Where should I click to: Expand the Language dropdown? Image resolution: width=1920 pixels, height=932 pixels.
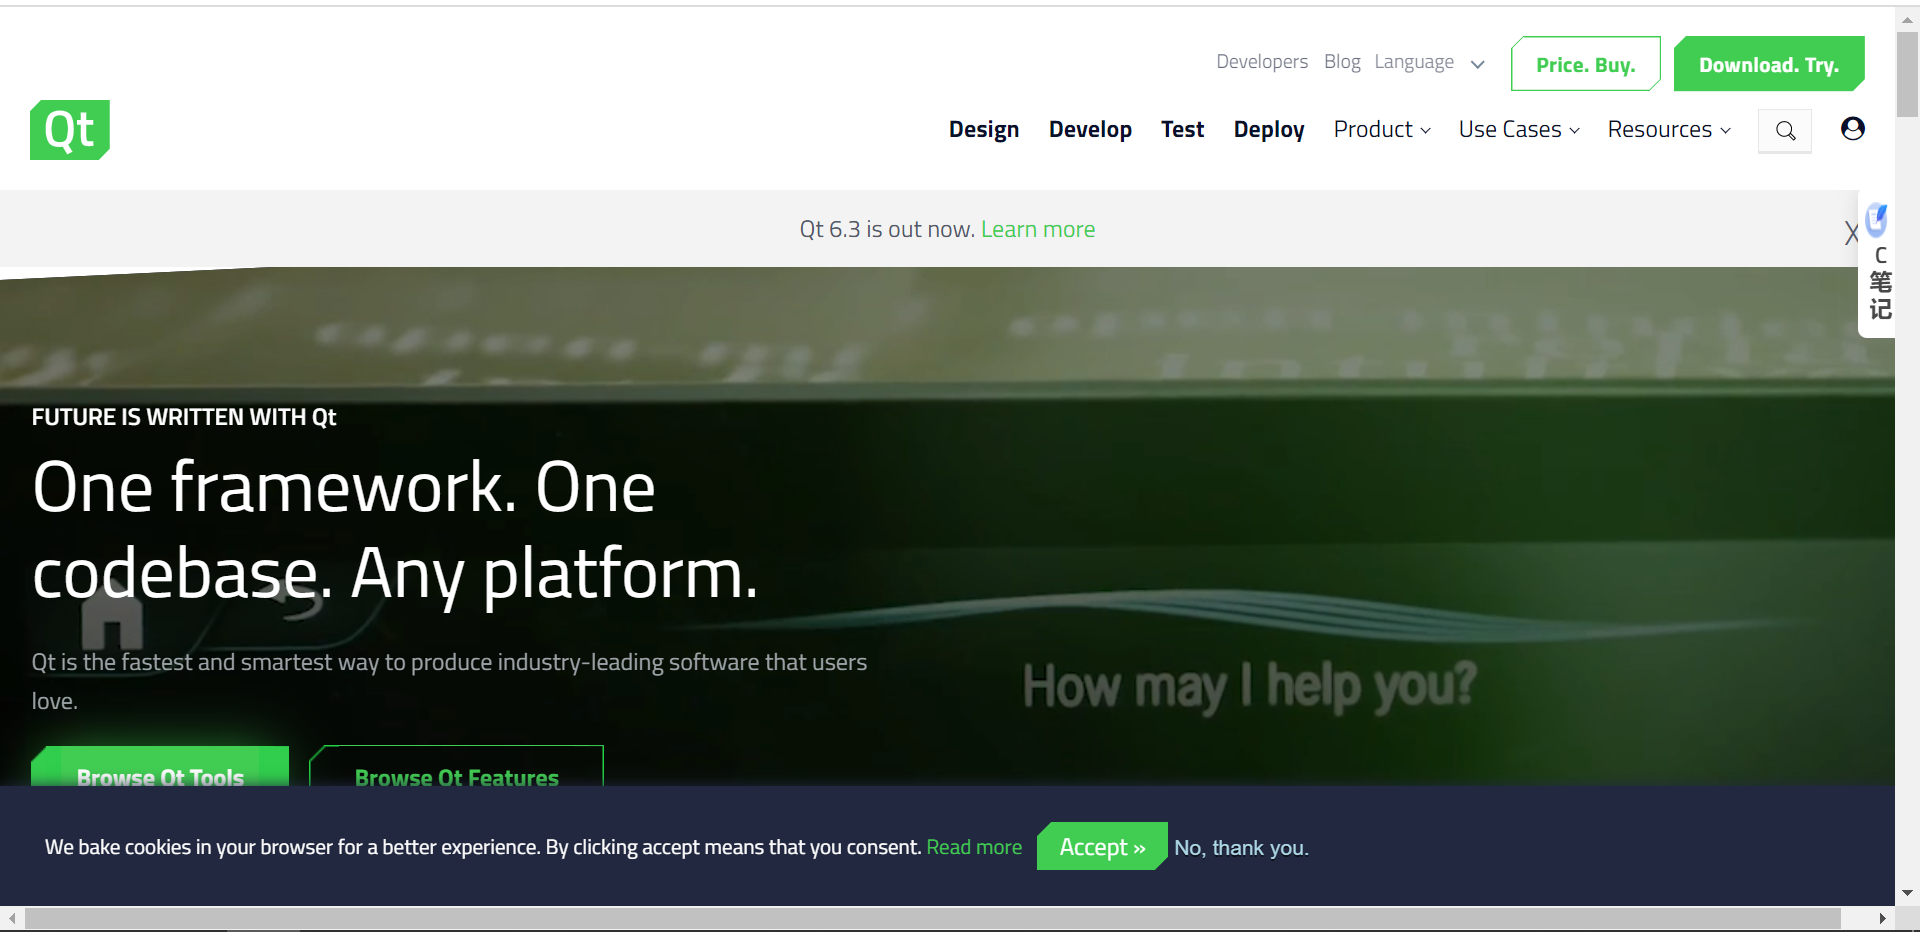click(1429, 62)
